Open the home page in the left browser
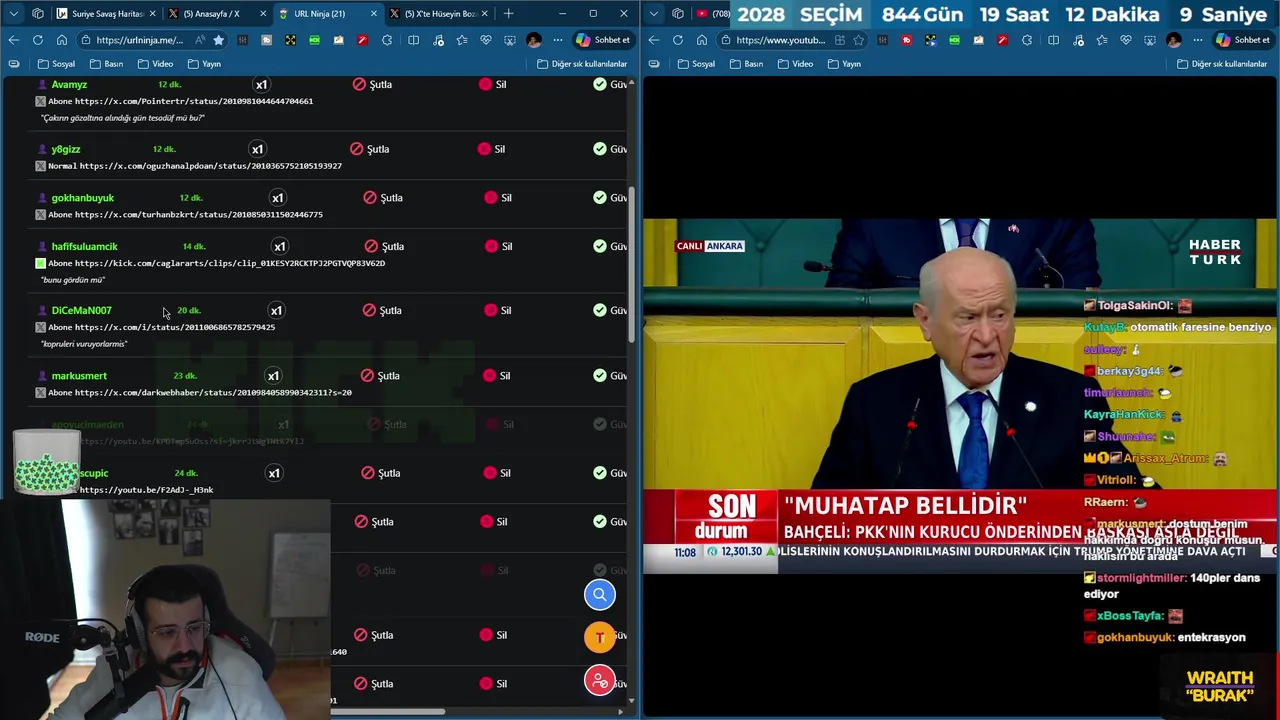 pyautogui.click(x=61, y=40)
